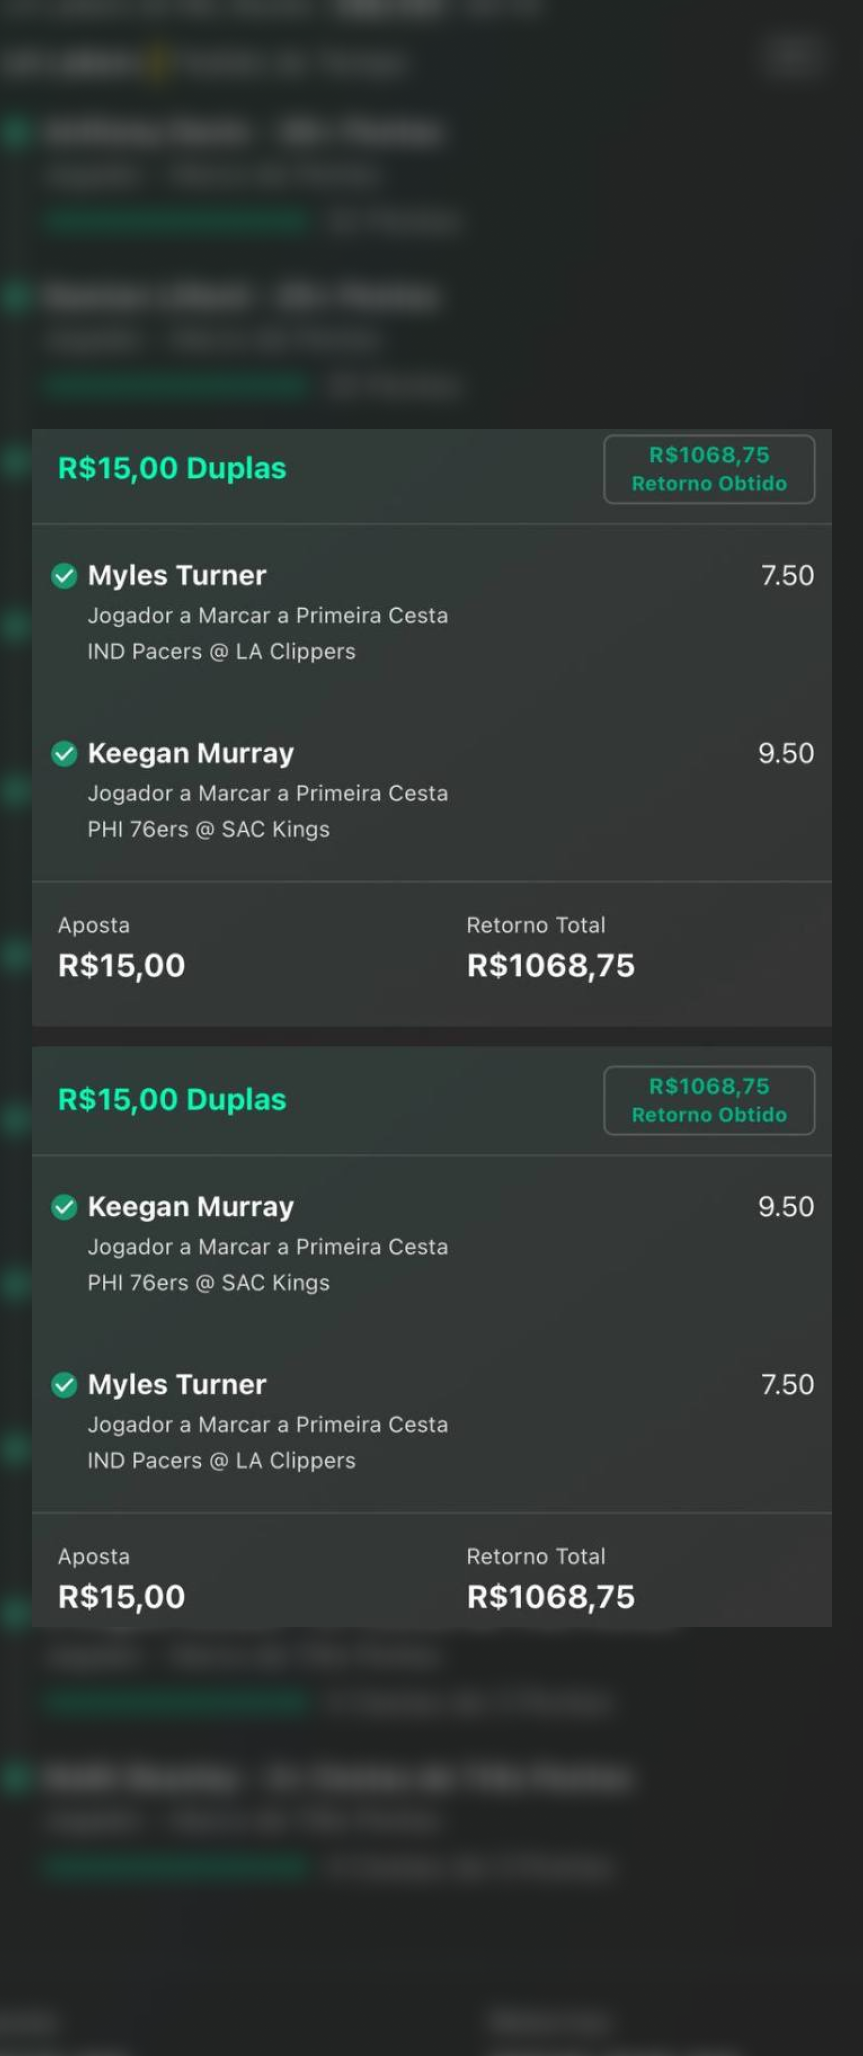Expand the upper R$15,00 Duplas header
863x2056 pixels.
coord(172,468)
